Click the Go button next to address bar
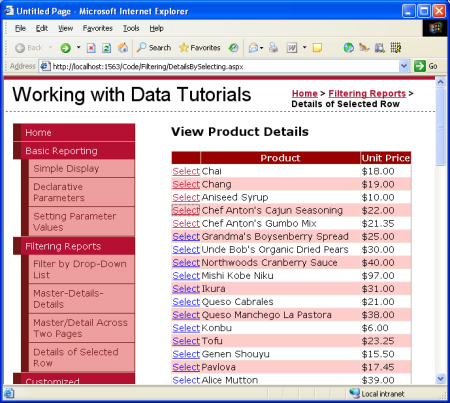450x403 pixels. tap(426, 66)
